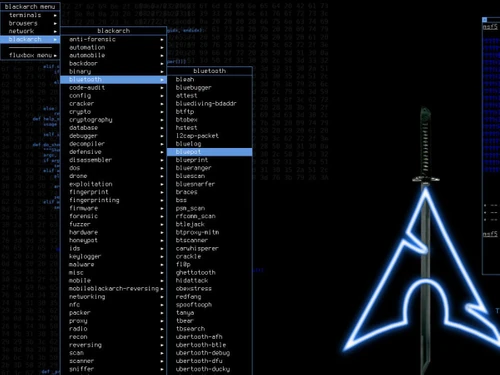This screenshot has height=375, width=500.
Task: Launch btscanner tool
Action: pos(209,240)
